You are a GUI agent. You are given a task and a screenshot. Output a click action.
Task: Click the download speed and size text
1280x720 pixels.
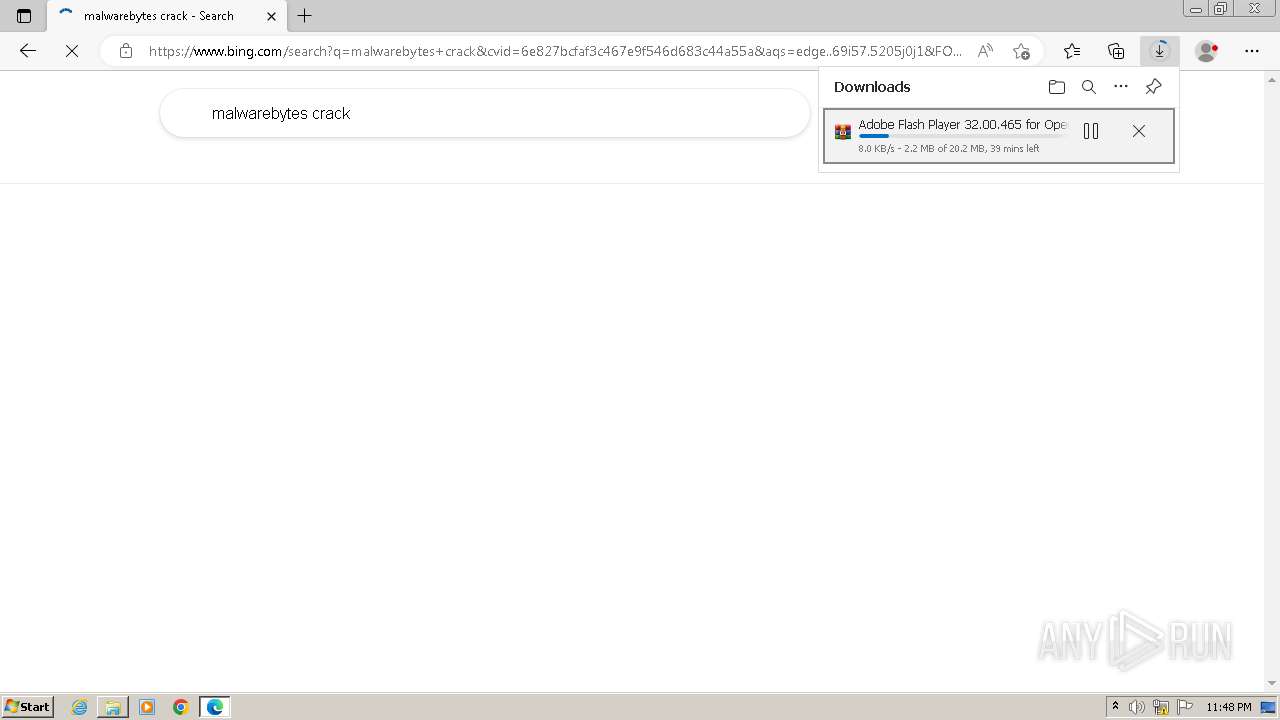click(949, 148)
